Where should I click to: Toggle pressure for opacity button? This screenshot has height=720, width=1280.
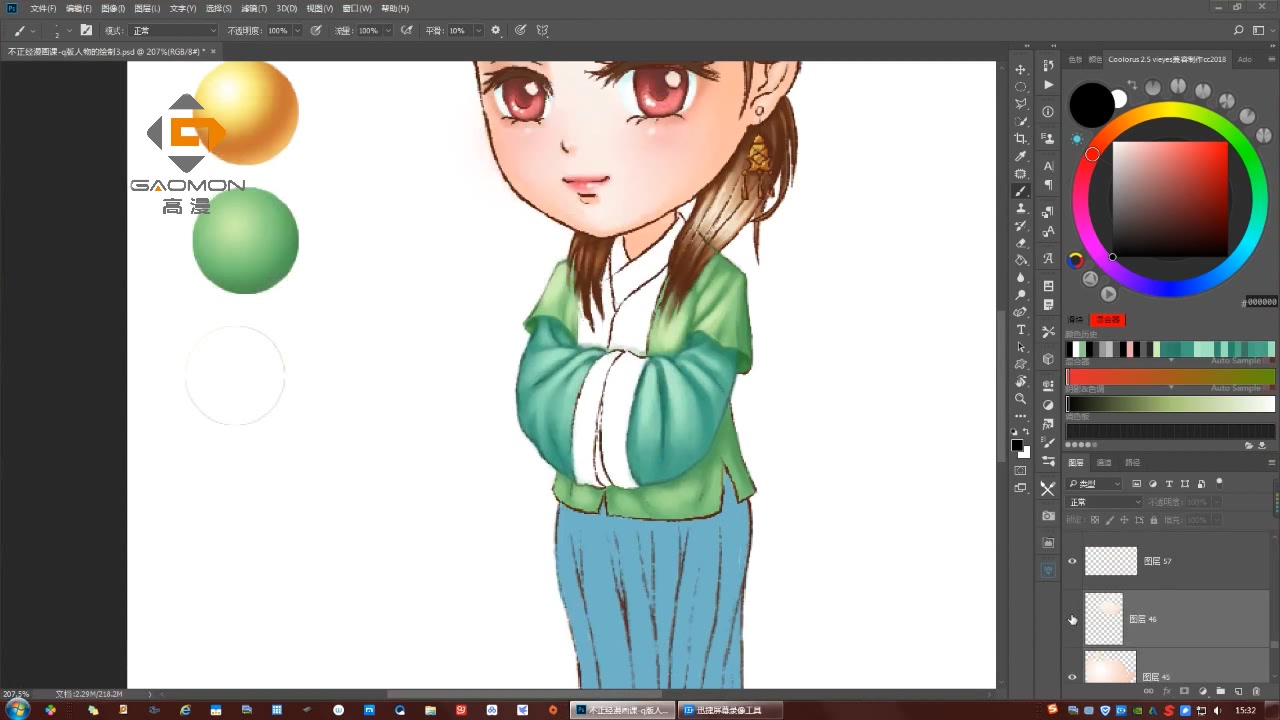(316, 30)
